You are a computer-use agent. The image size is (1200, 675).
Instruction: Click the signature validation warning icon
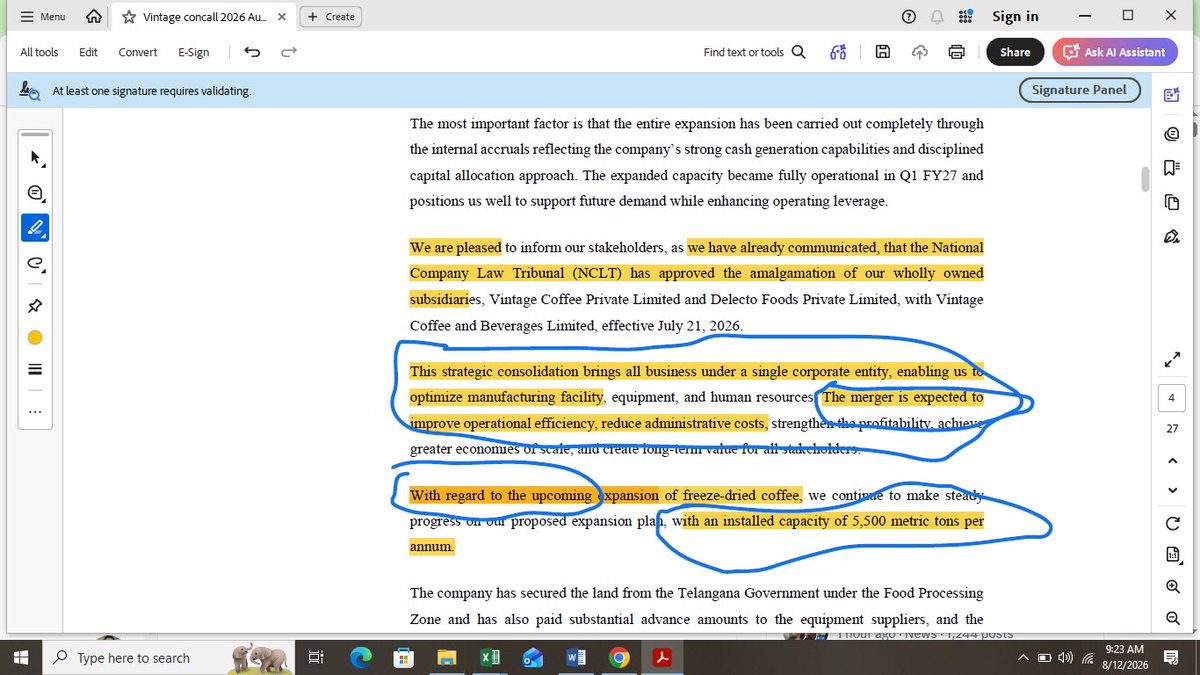tap(30, 90)
